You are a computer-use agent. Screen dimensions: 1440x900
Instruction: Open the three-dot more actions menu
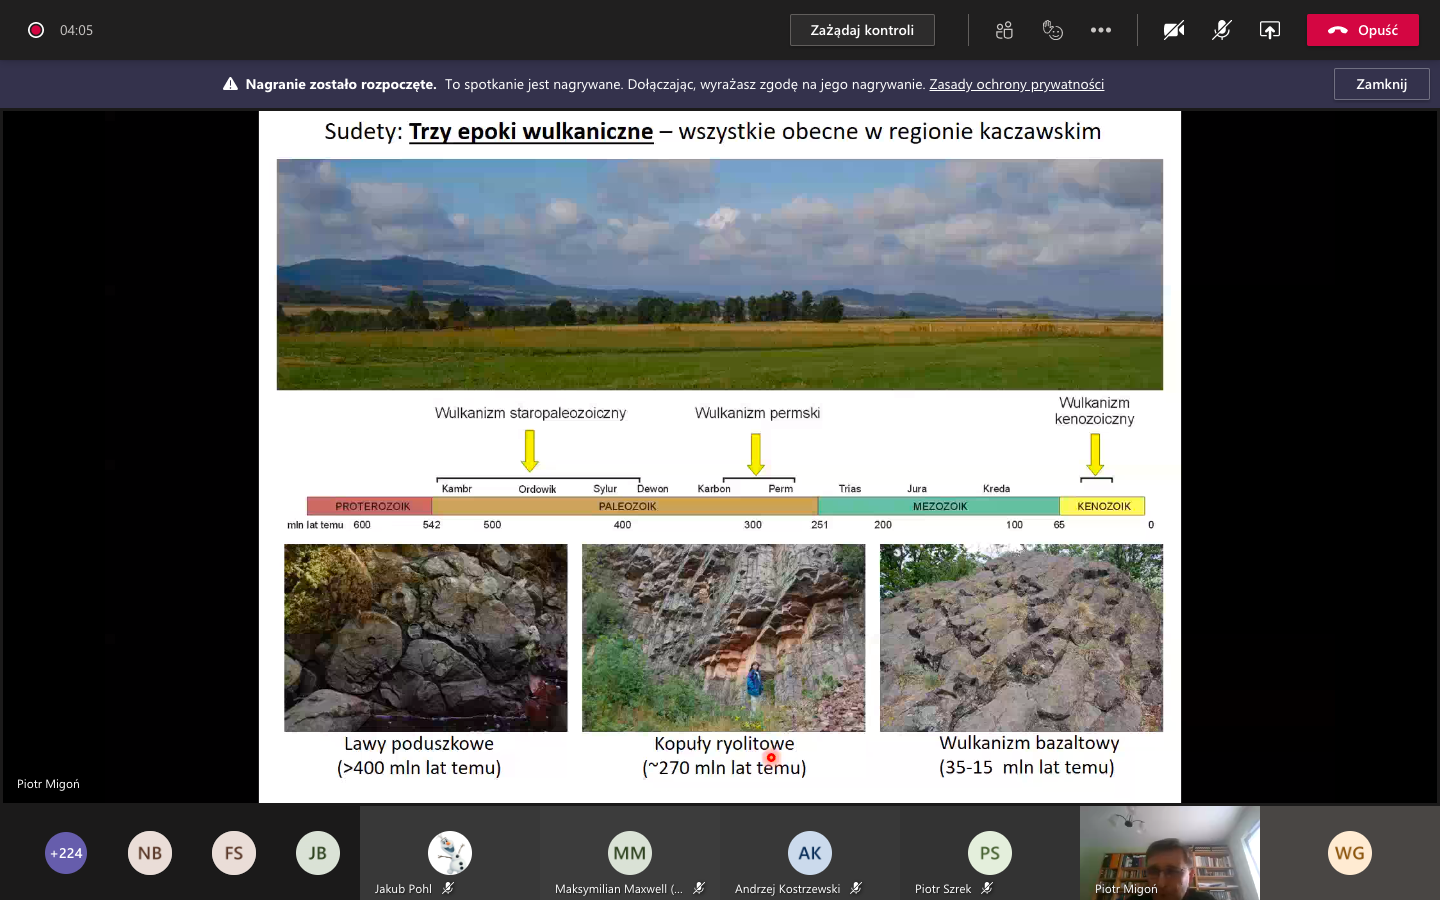(x=1101, y=30)
